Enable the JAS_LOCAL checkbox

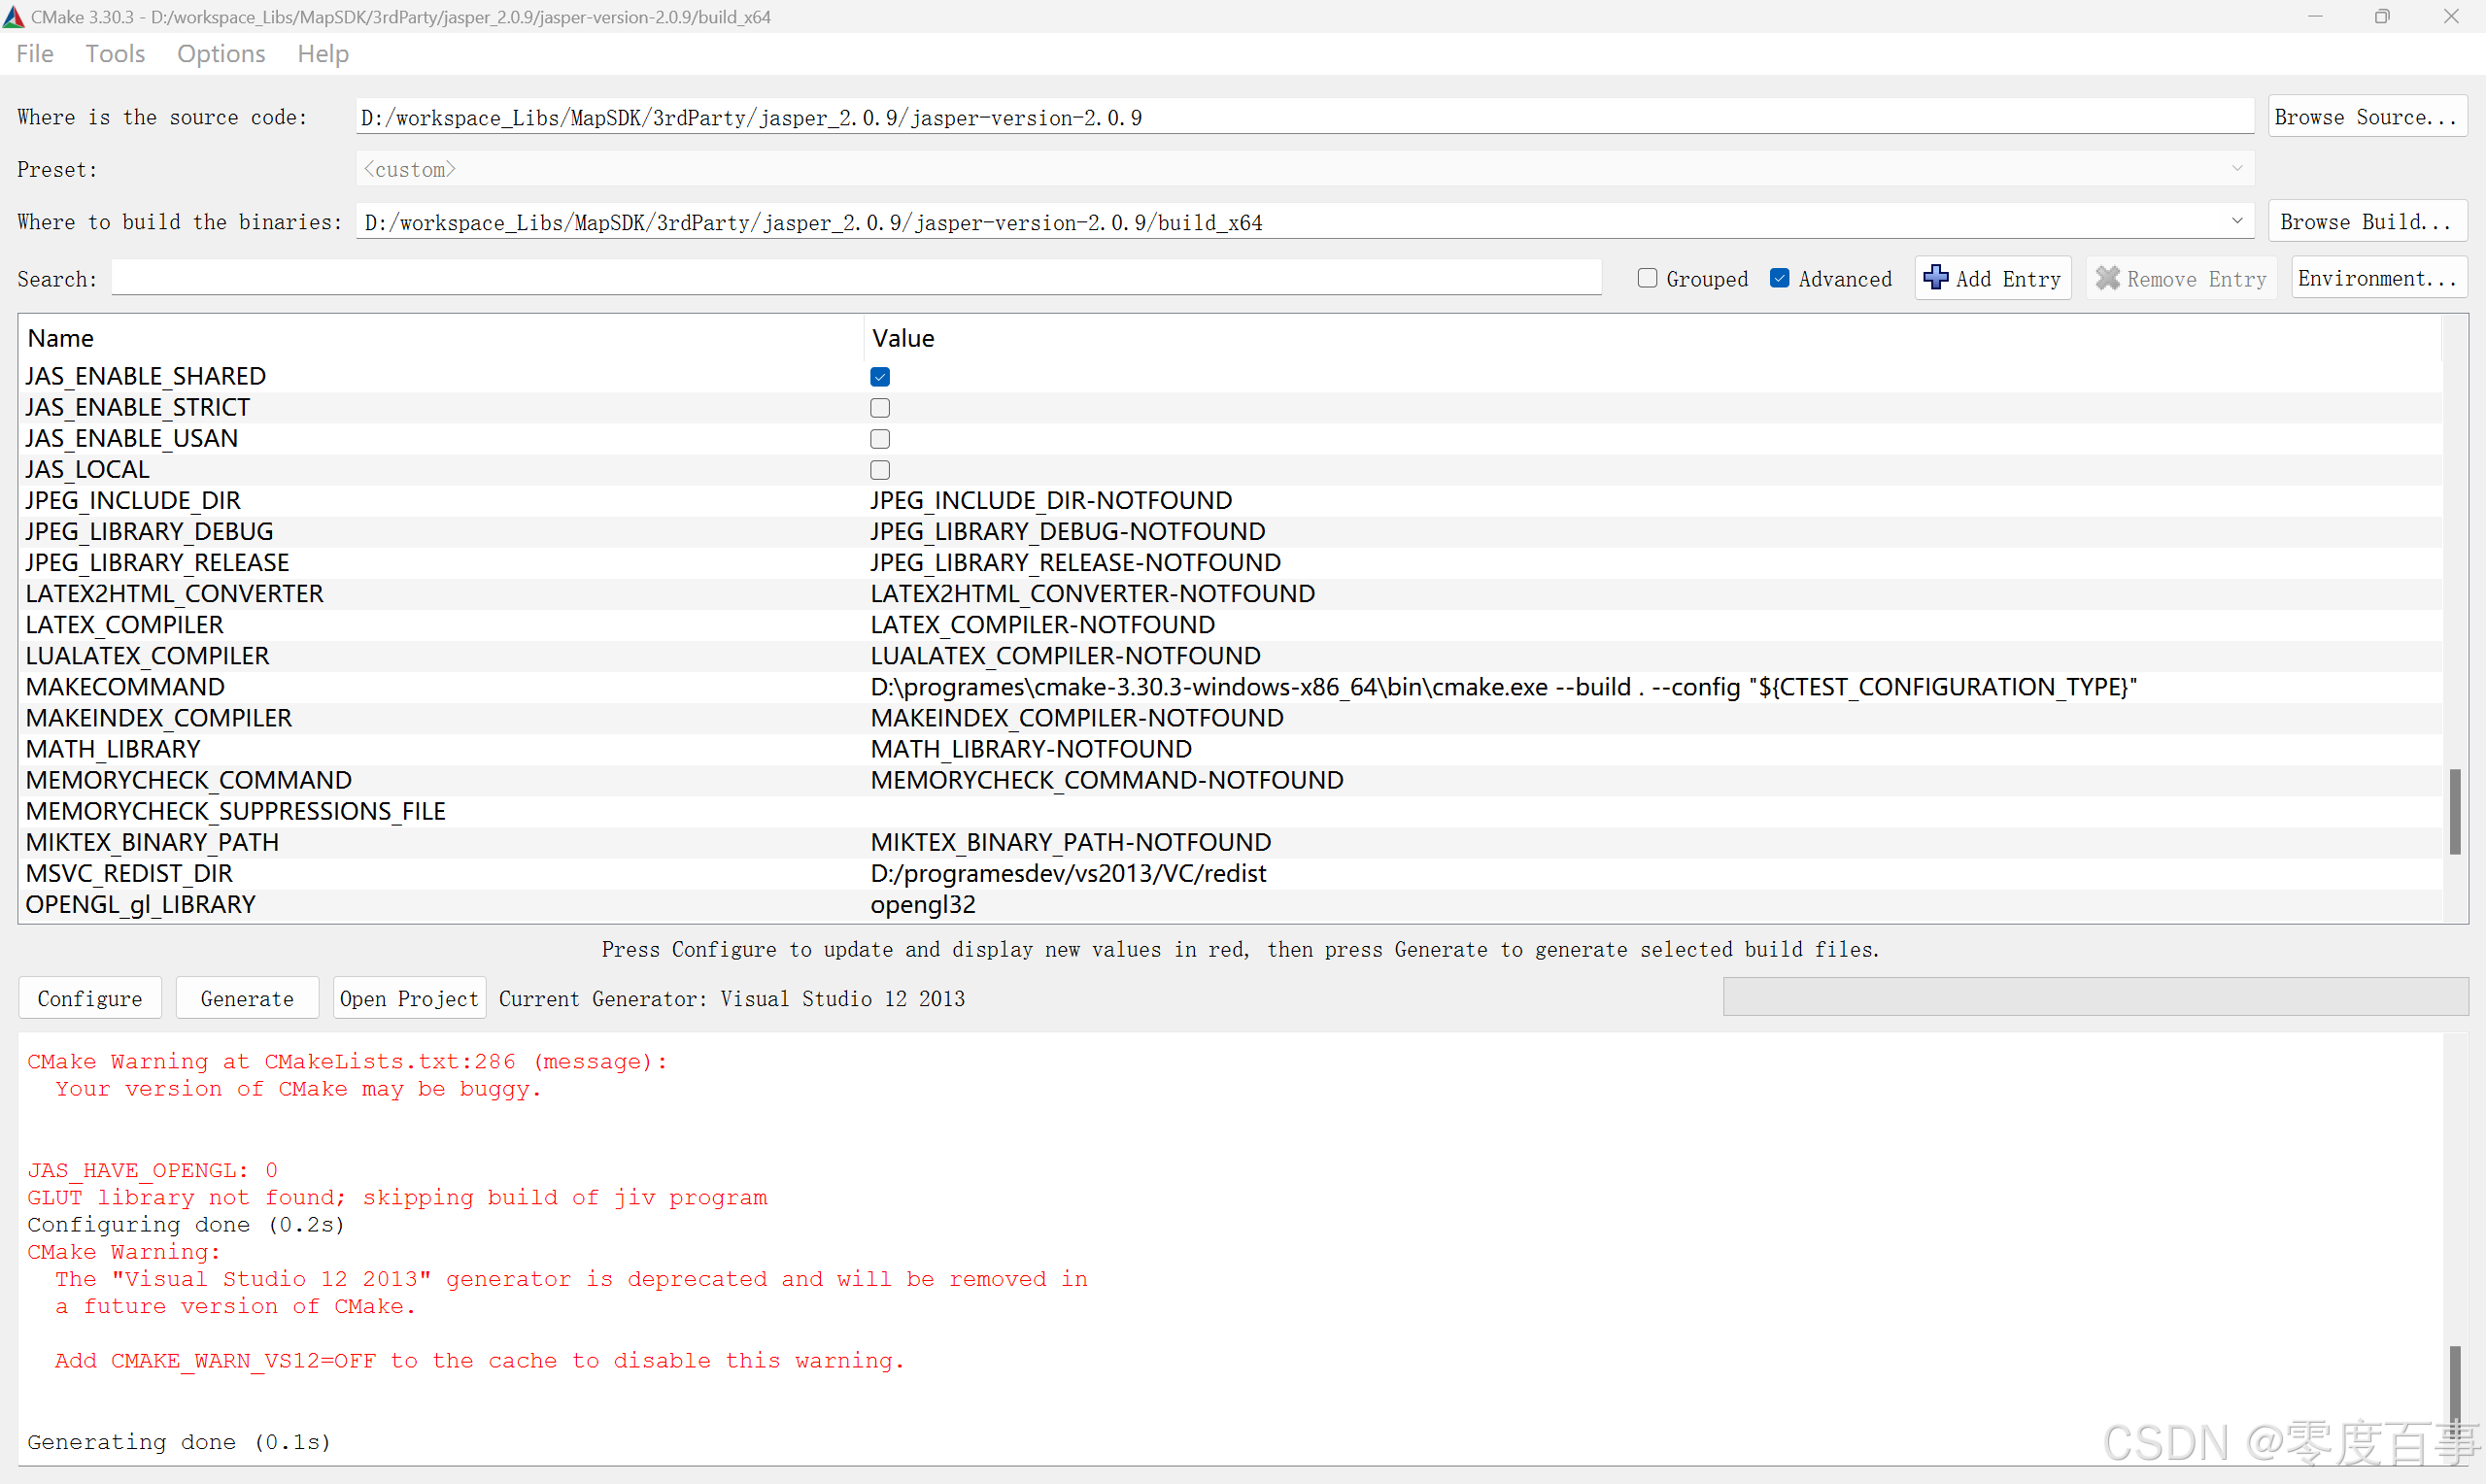pyautogui.click(x=880, y=470)
